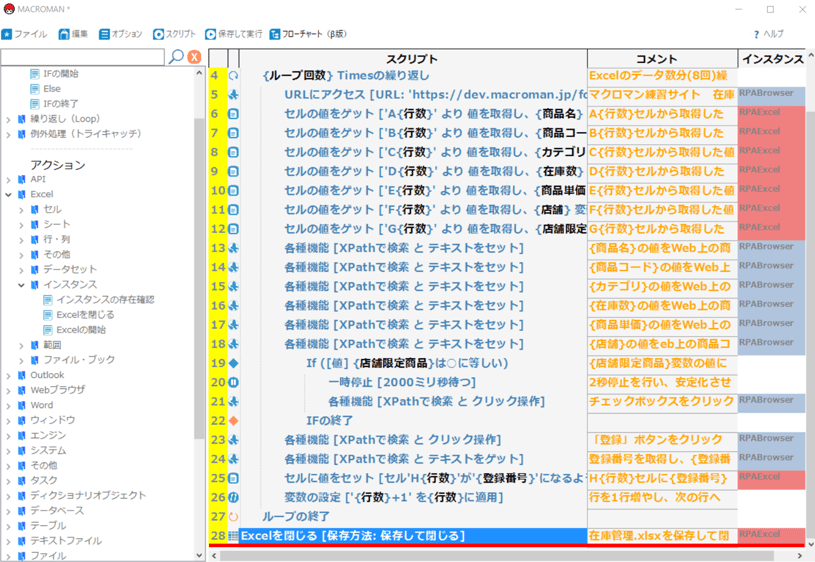Collapse the Excel tree node
The height and width of the screenshot is (562, 815).
[x=8, y=195]
